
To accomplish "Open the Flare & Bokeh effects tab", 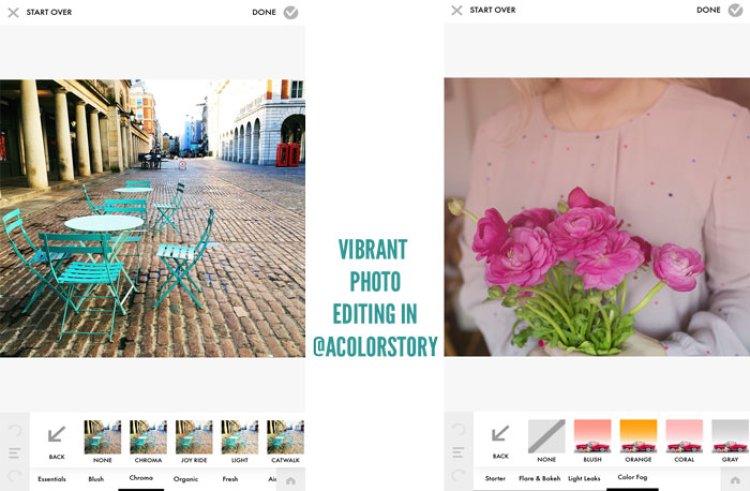I will pyautogui.click(x=539, y=478).
